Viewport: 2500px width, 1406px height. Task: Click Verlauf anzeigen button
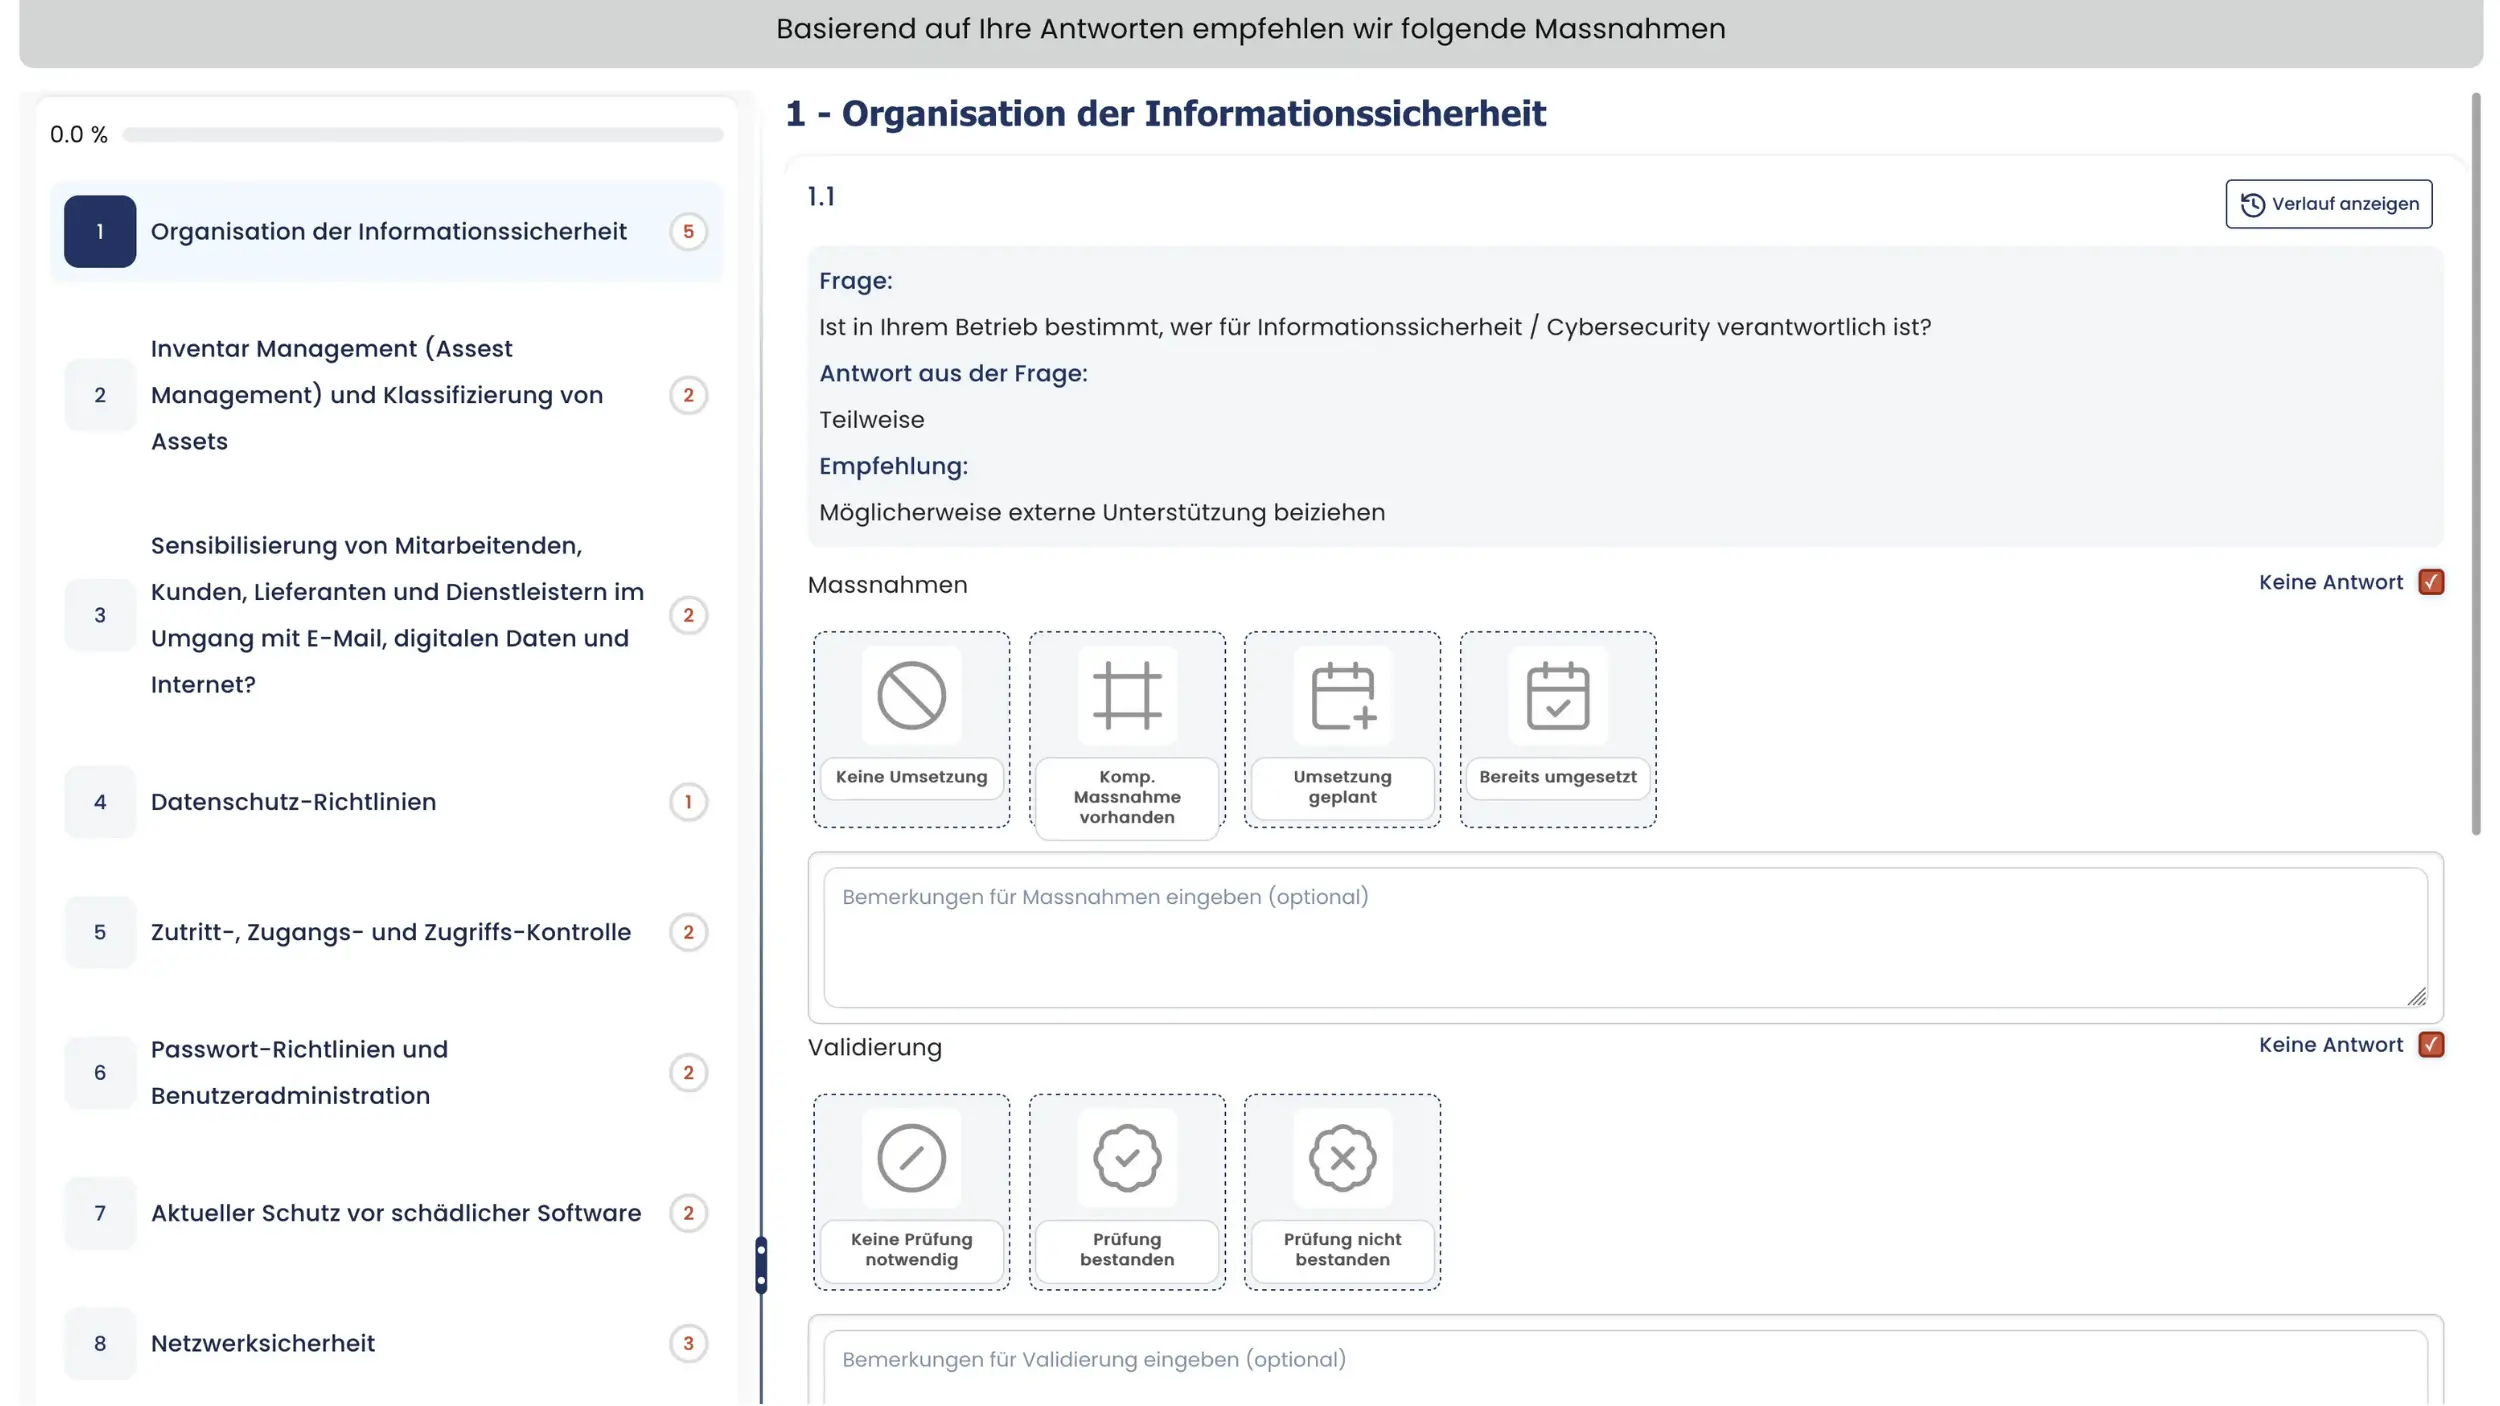[2328, 204]
